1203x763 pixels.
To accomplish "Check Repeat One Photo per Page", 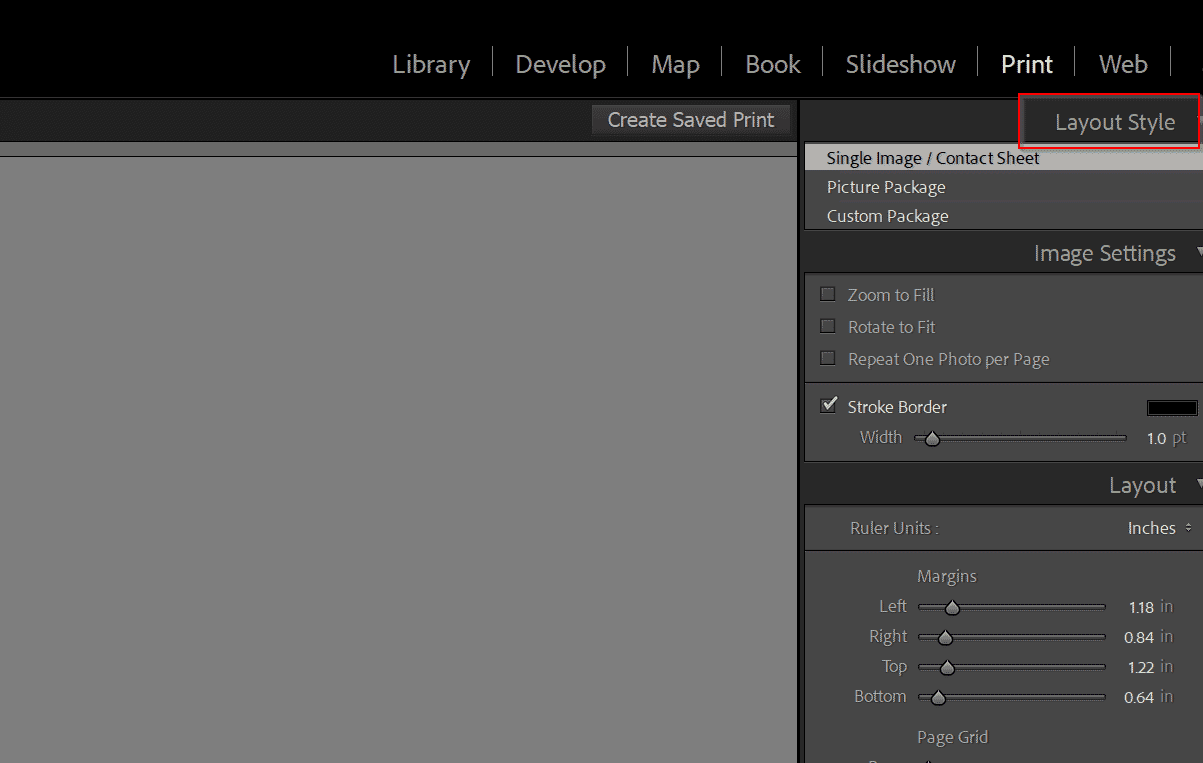I will [827, 358].
